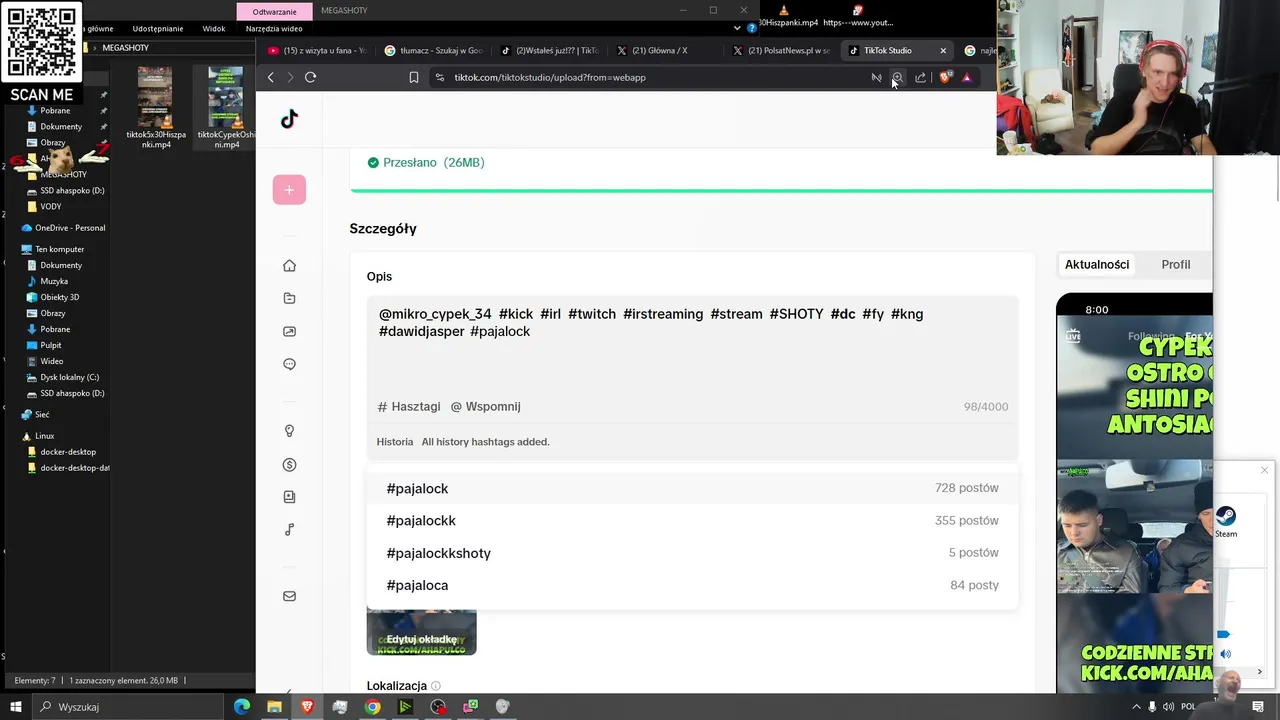Open docker-desktop folder under Linux

click(68, 452)
